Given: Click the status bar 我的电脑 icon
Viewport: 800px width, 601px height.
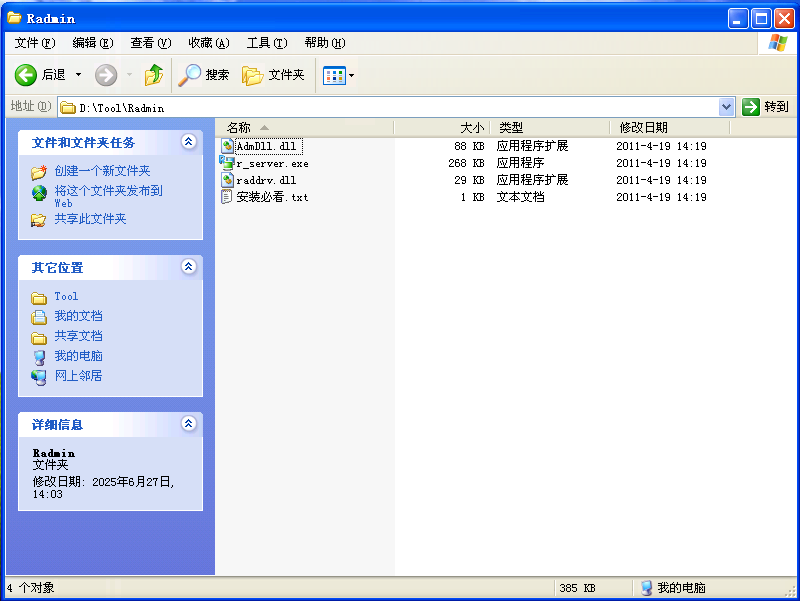Looking at the screenshot, I should [646, 588].
